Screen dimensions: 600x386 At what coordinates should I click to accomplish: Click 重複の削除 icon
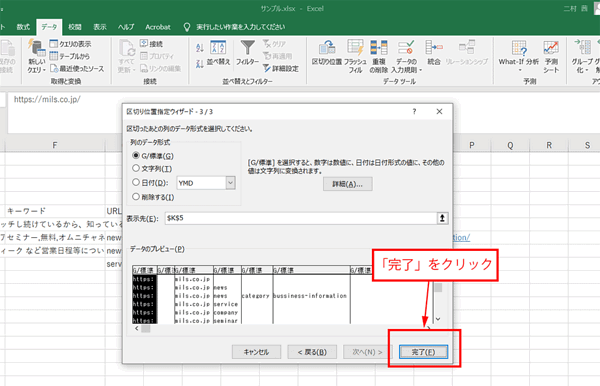click(x=378, y=47)
